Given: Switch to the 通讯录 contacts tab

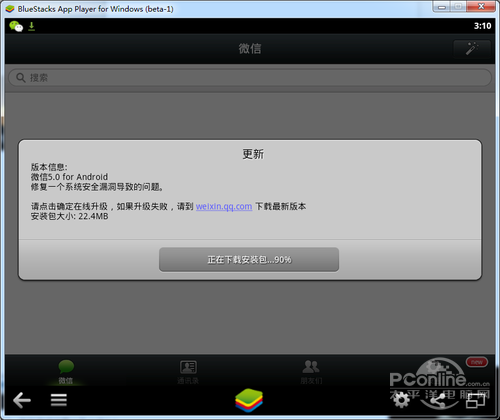Looking at the screenshot, I should click(x=188, y=372).
